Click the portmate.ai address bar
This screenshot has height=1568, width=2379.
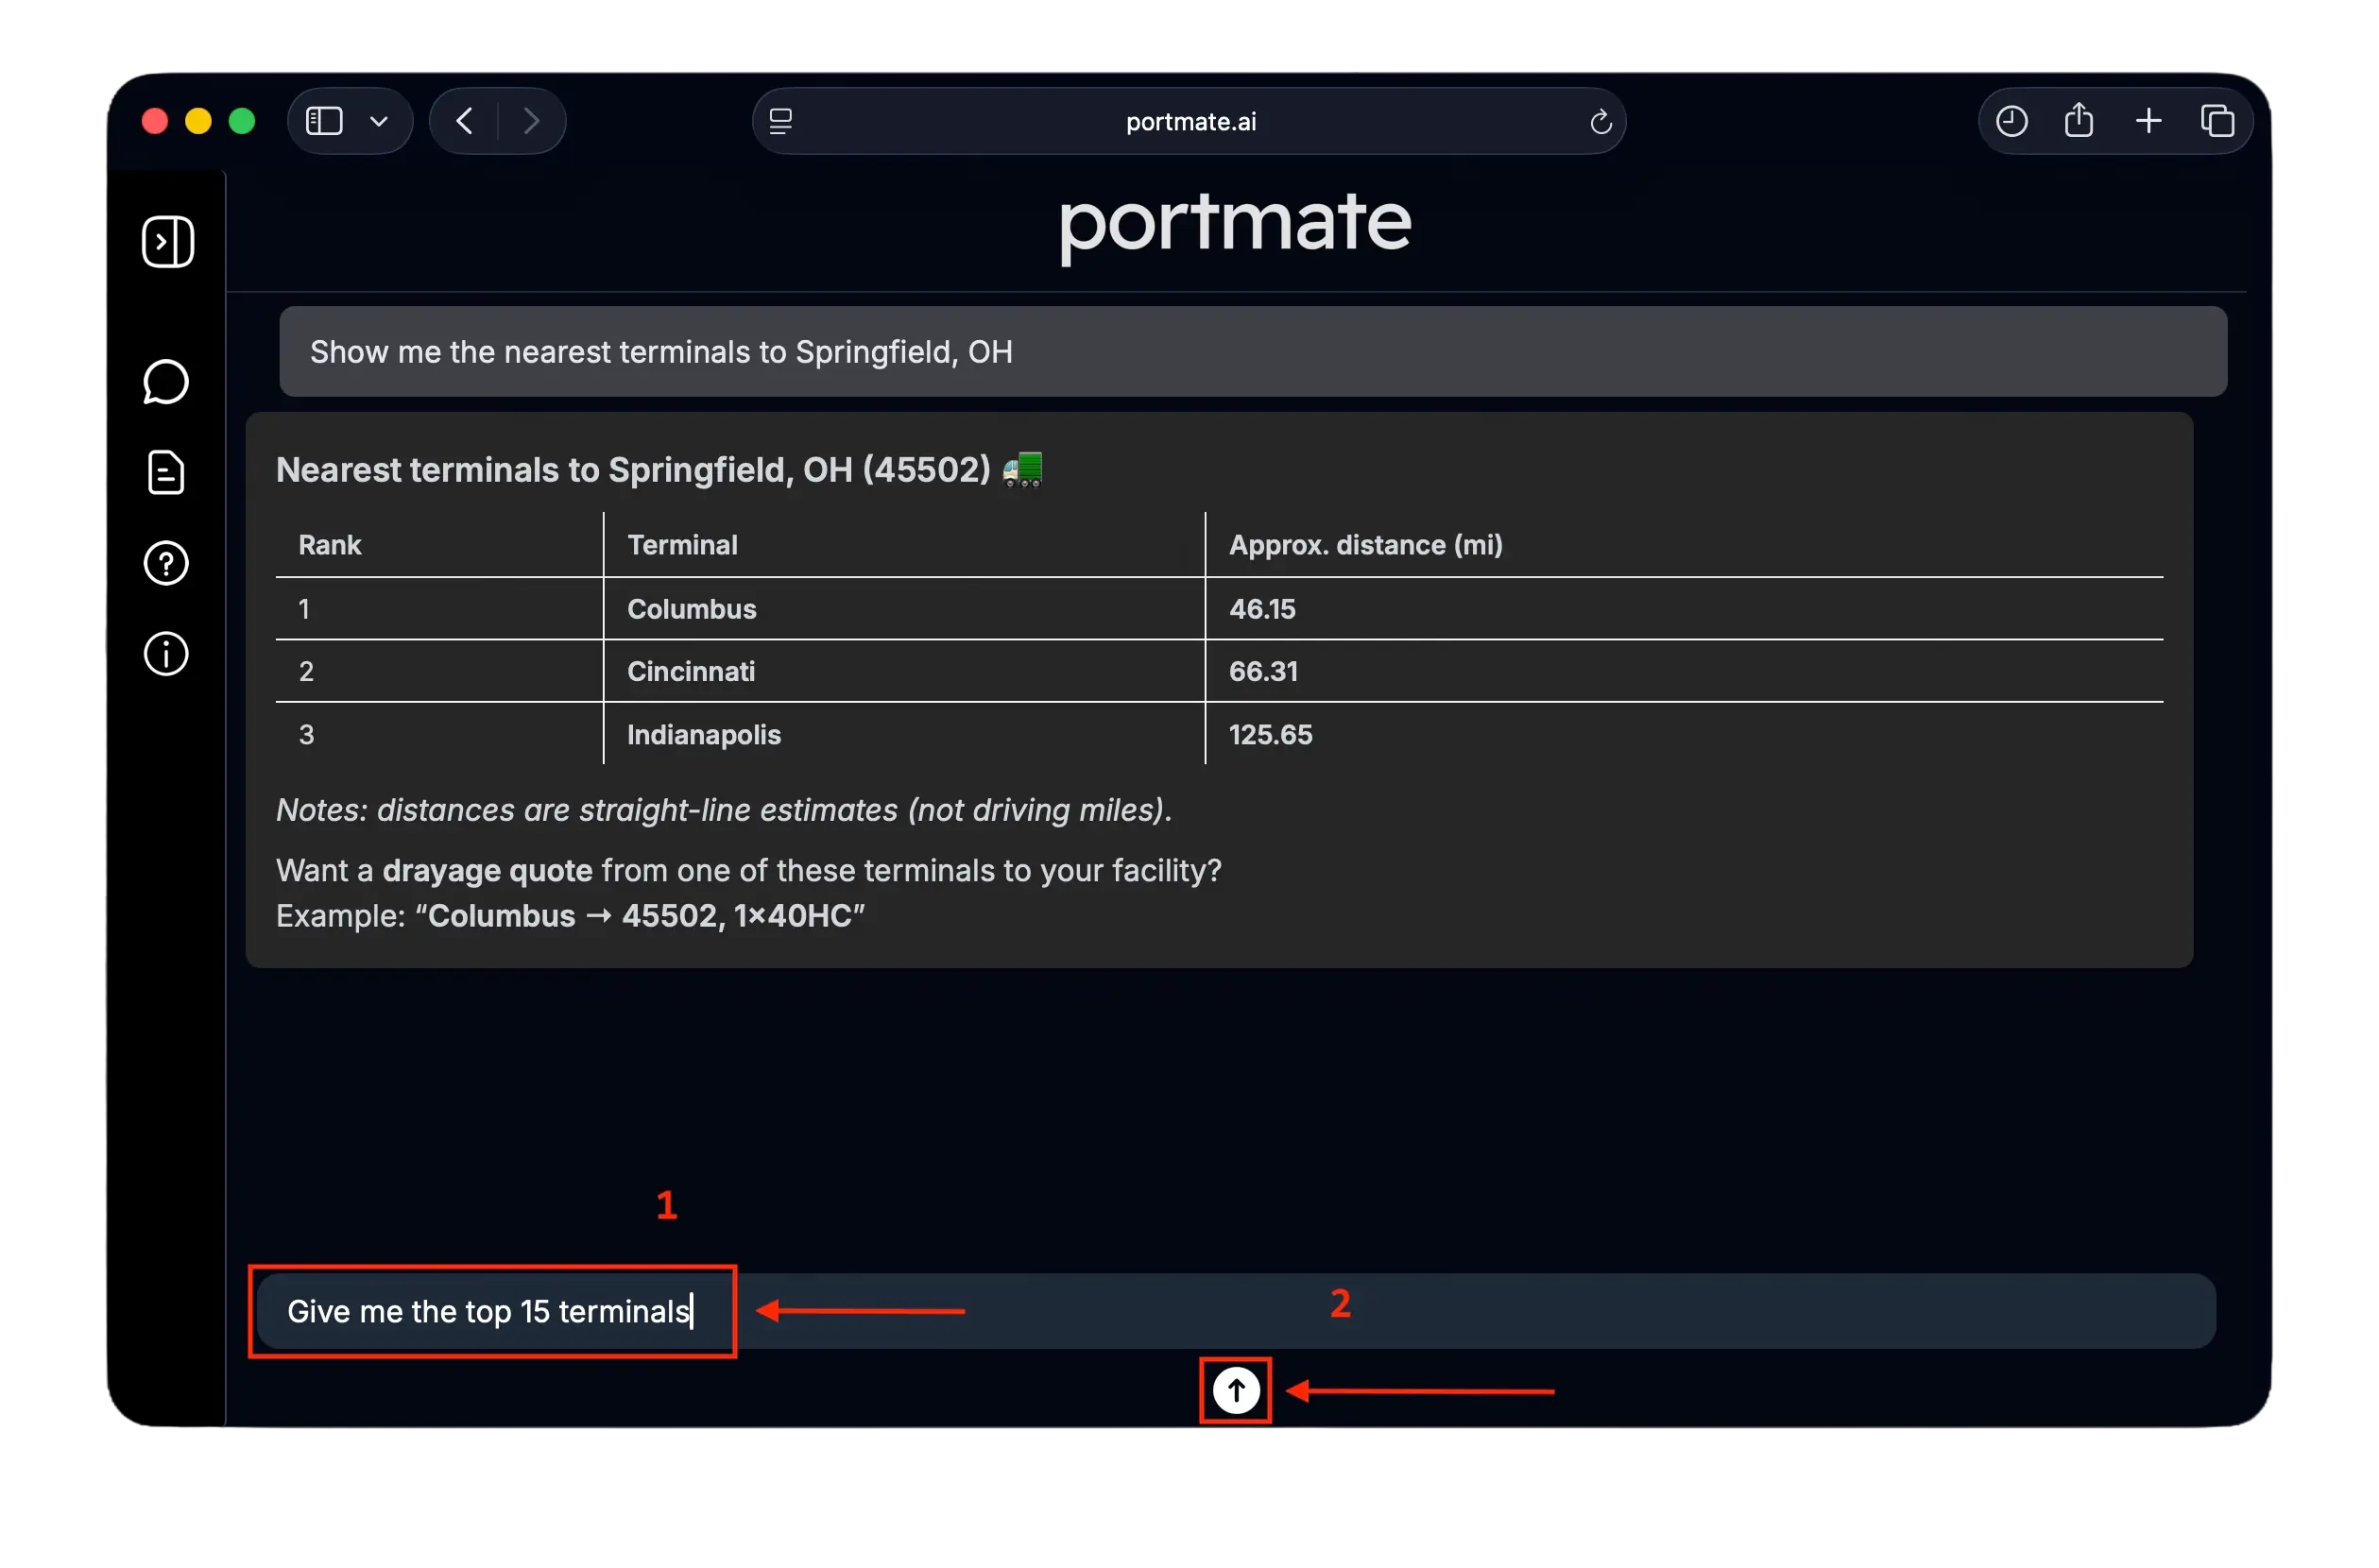1189,121
